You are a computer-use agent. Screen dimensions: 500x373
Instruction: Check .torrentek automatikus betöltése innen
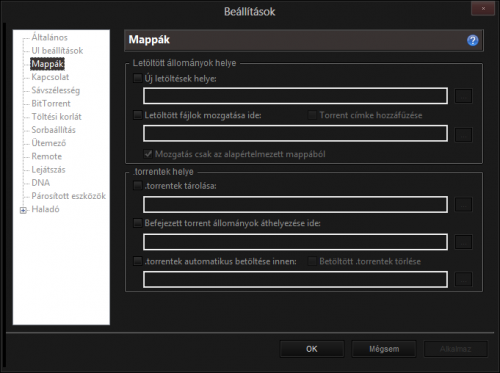(x=137, y=261)
